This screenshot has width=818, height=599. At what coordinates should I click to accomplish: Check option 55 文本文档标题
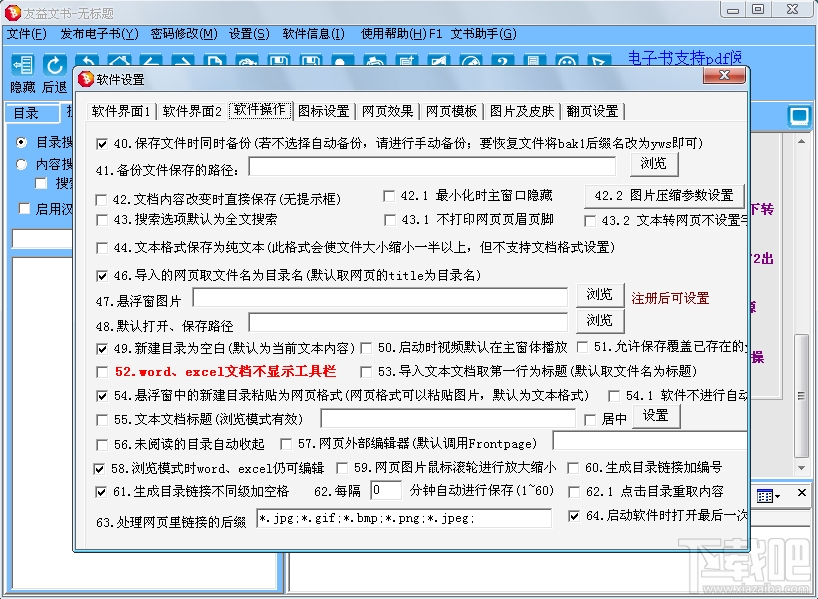pyautogui.click(x=104, y=418)
